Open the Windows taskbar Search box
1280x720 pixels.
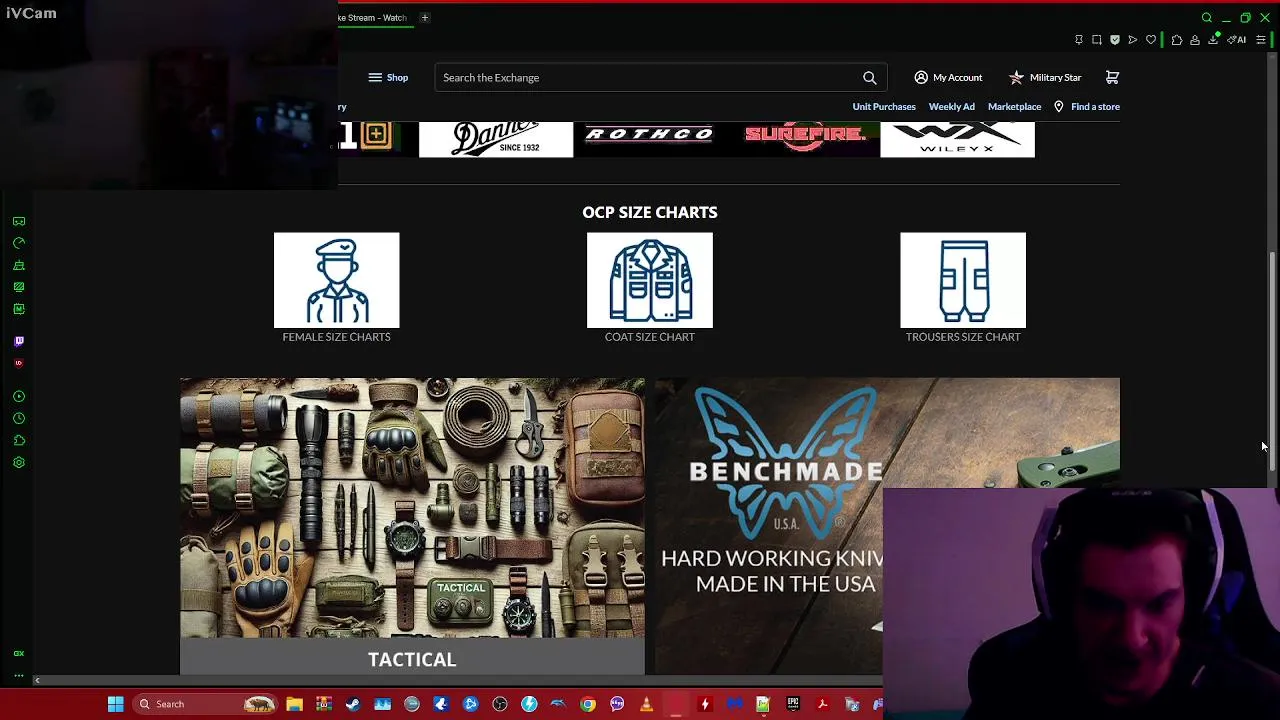[205, 704]
